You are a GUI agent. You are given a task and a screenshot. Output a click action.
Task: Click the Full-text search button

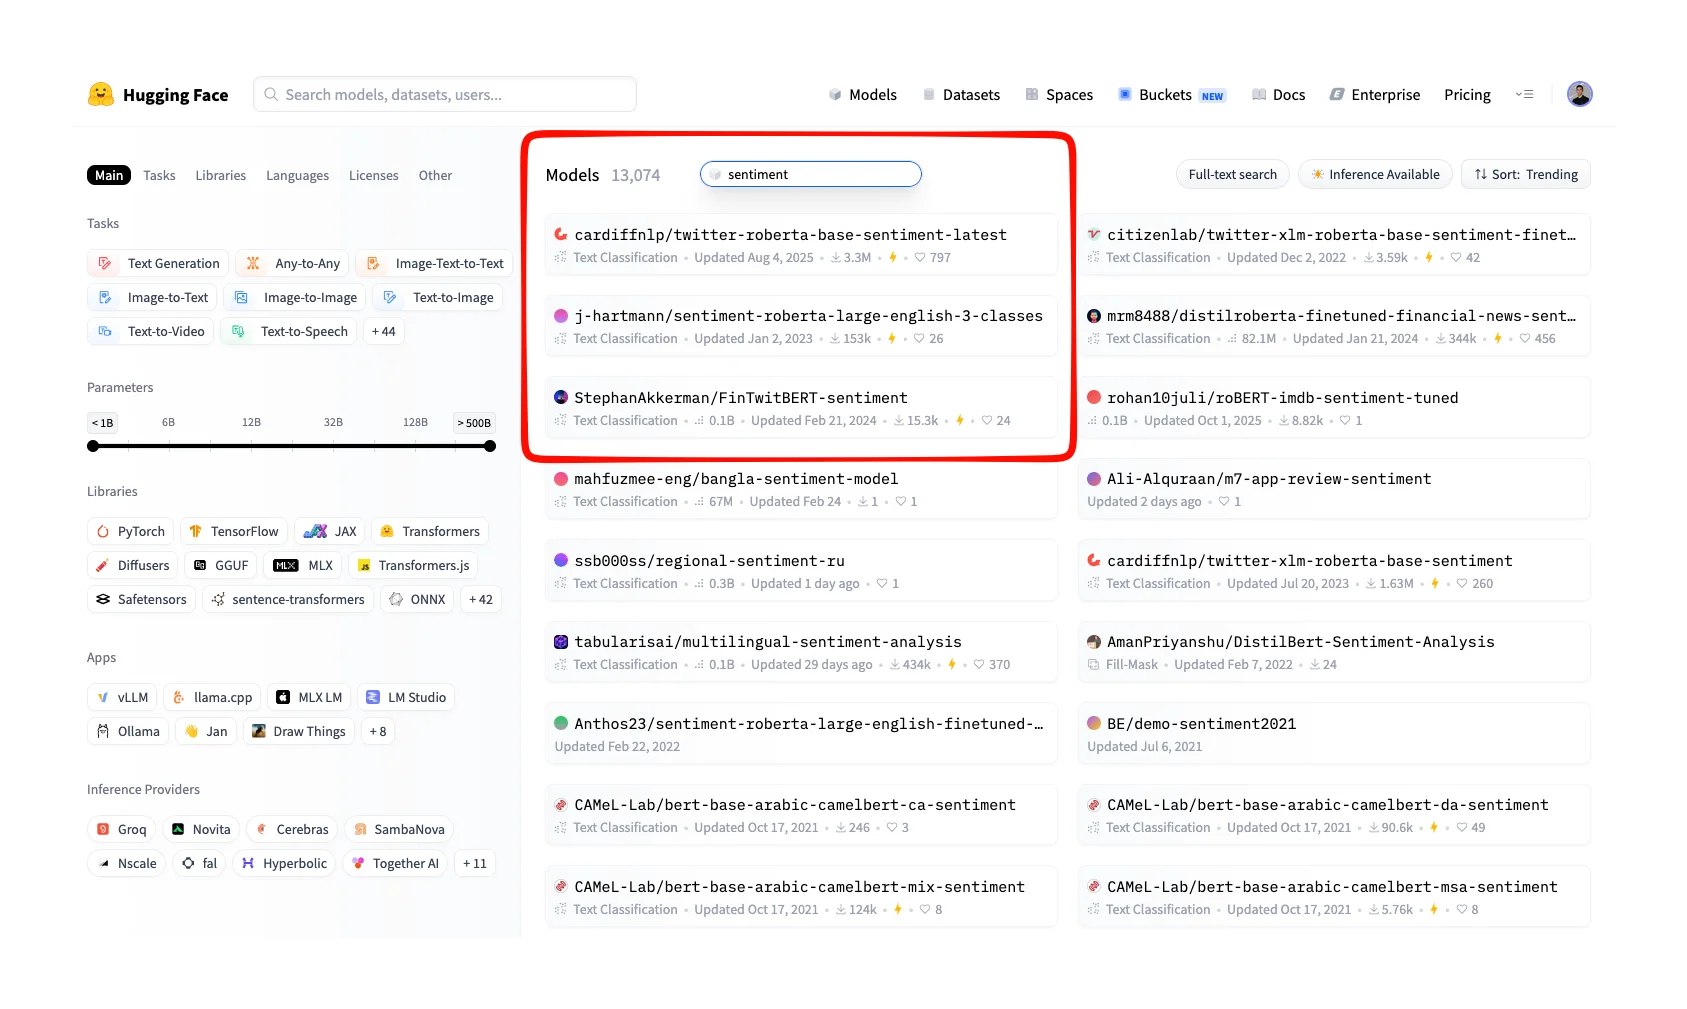(x=1233, y=174)
